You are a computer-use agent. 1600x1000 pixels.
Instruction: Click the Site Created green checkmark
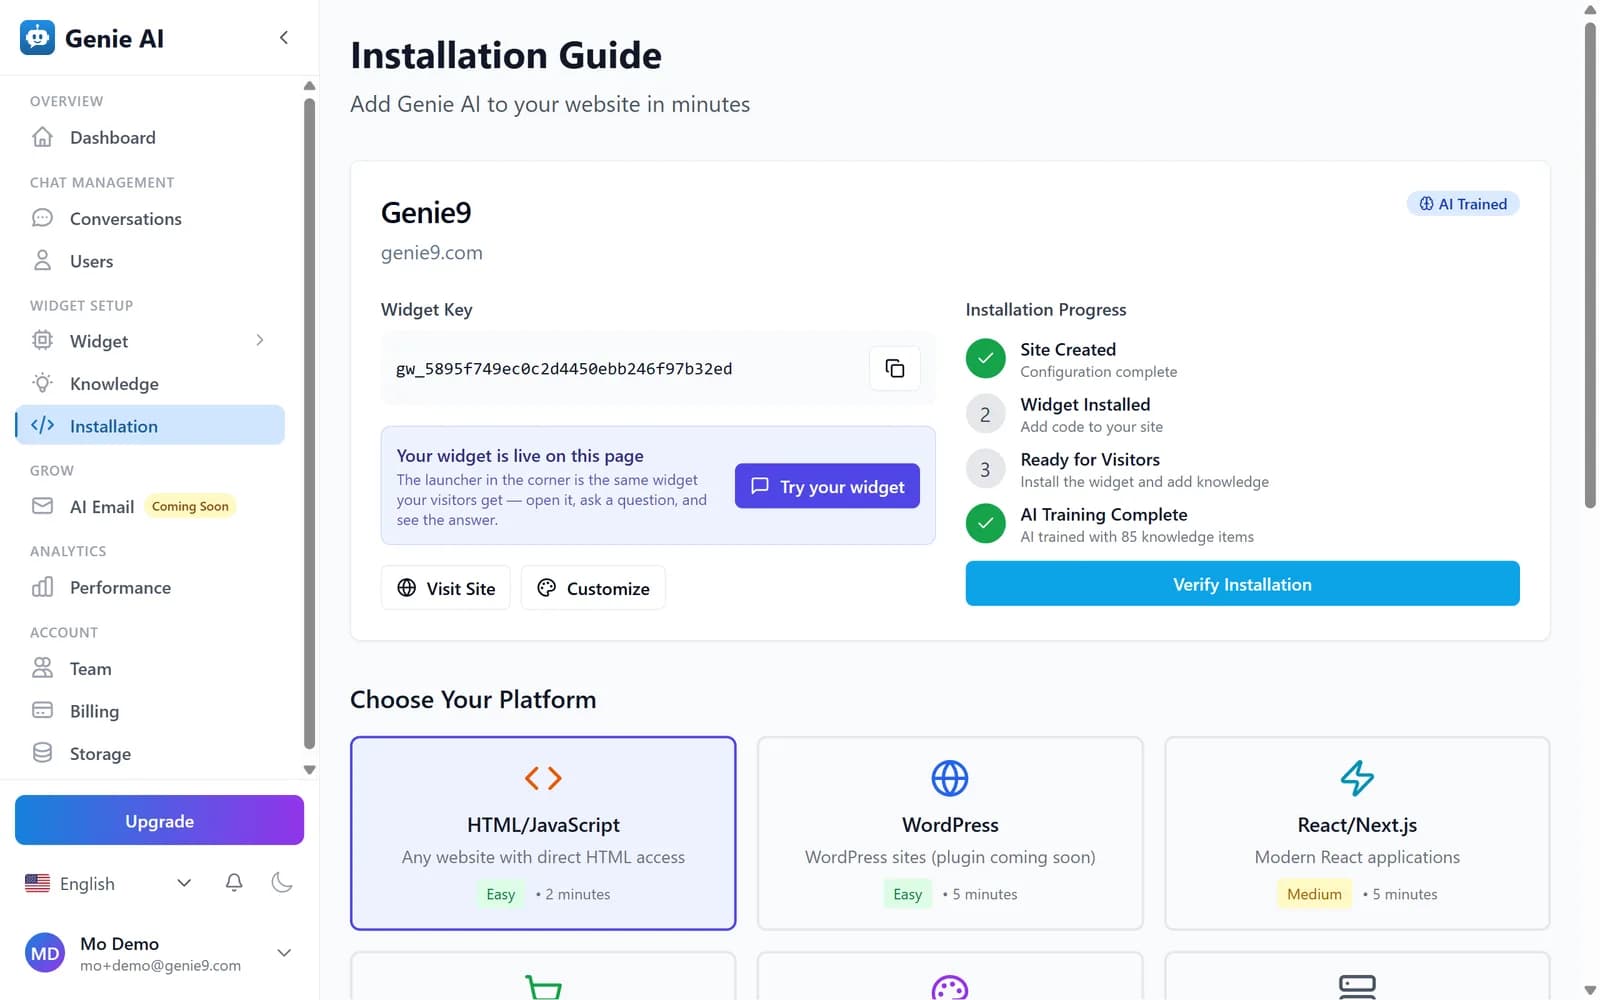click(x=985, y=358)
